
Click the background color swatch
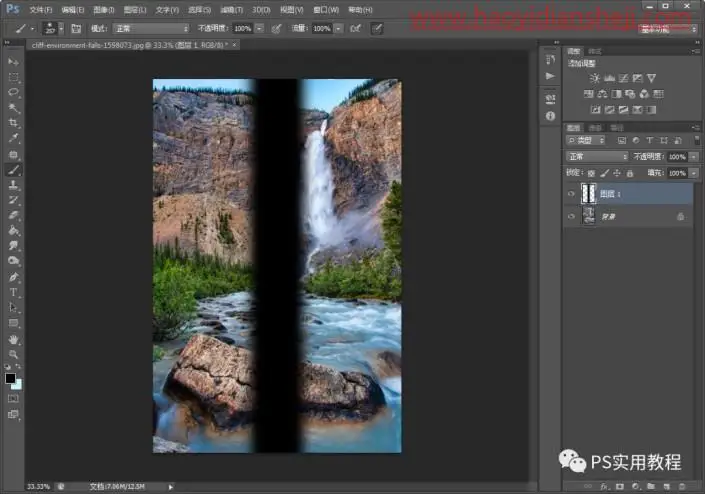(x=18, y=385)
